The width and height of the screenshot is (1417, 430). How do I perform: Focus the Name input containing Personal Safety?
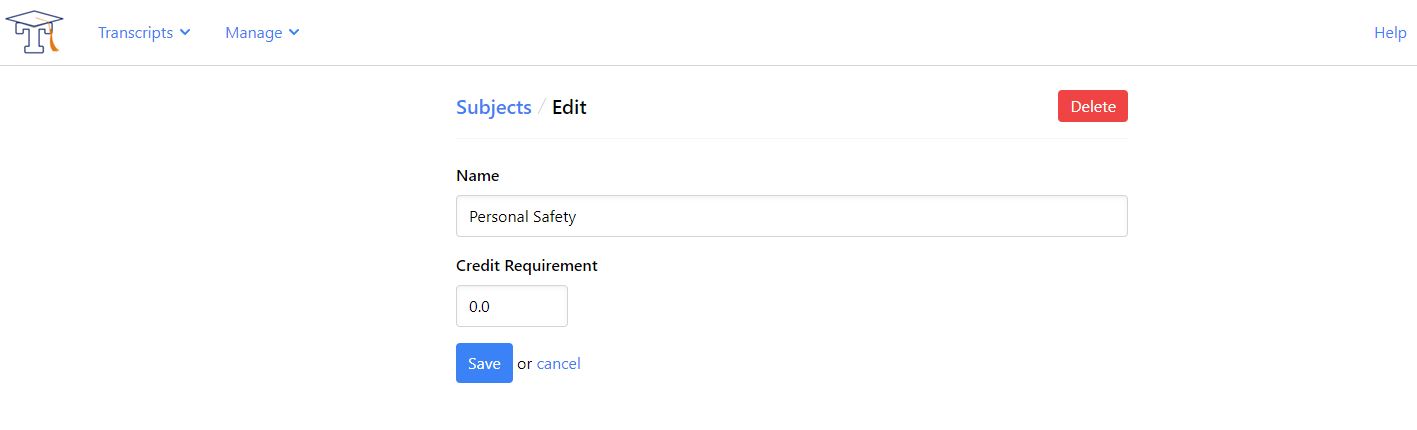tap(791, 216)
